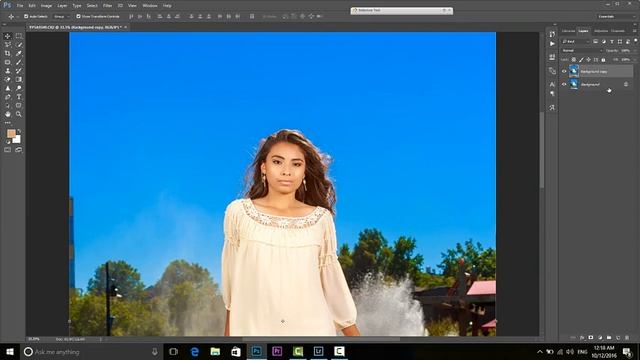Screen dimensions: 640x360
Task: Click Auto-Align Layers icon in options bar
Action: [252, 16]
